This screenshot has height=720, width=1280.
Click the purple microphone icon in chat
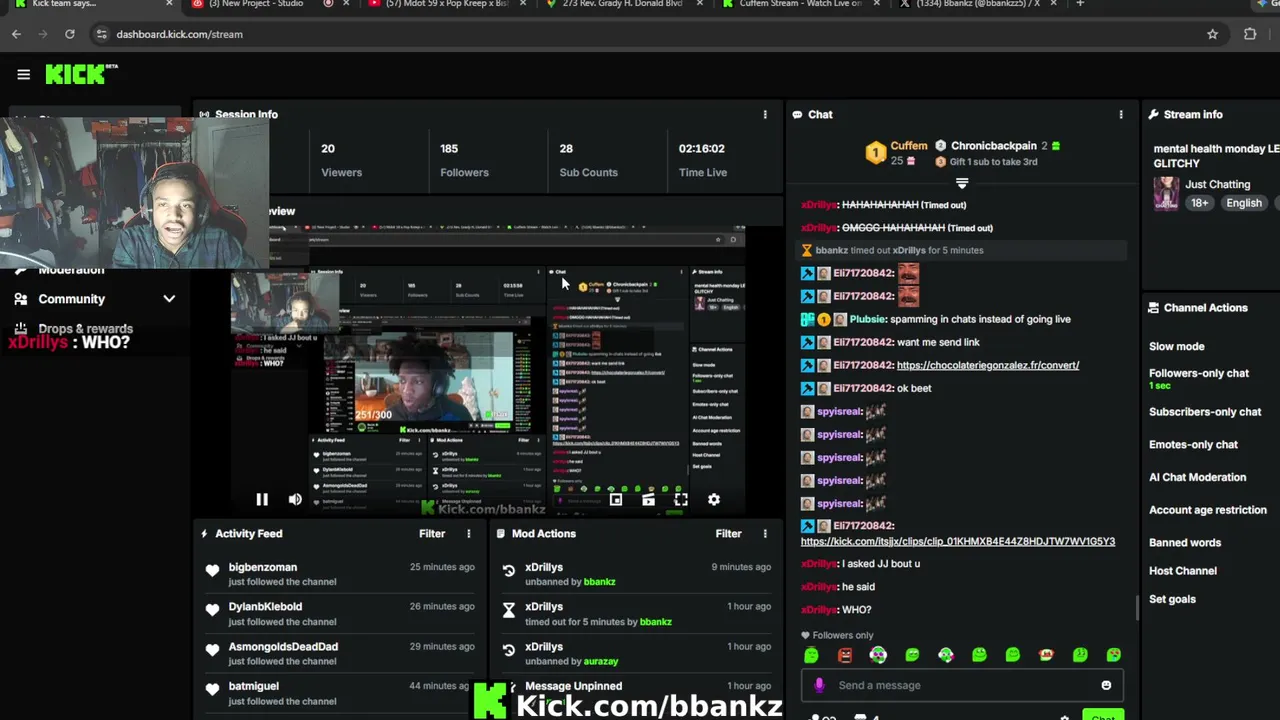pos(819,685)
